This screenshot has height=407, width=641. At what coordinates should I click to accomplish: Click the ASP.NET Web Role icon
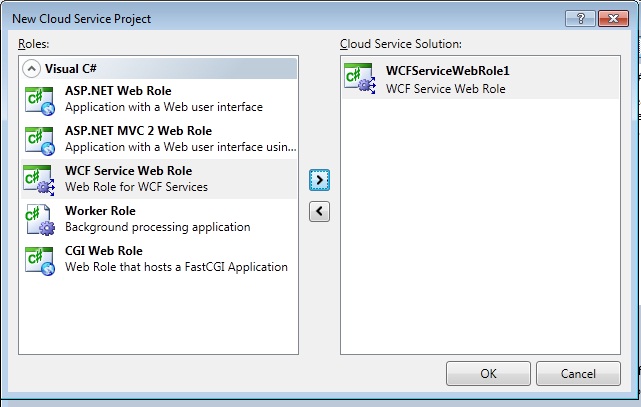(x=39, y=99)
